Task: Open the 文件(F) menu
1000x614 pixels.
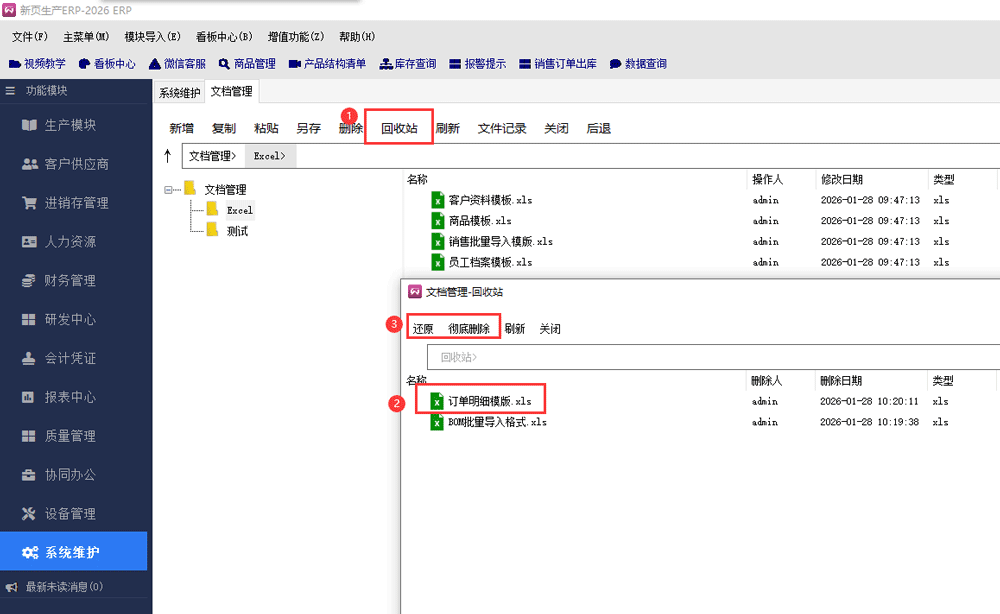Action: tap(30, 37)
